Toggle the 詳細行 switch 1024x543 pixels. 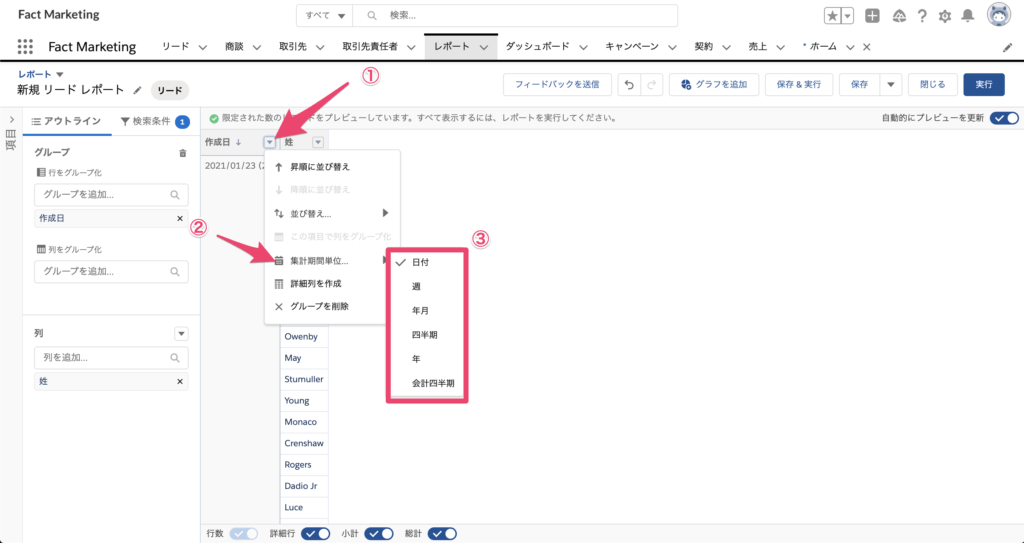pyautogui.click(x=315, y=534)
